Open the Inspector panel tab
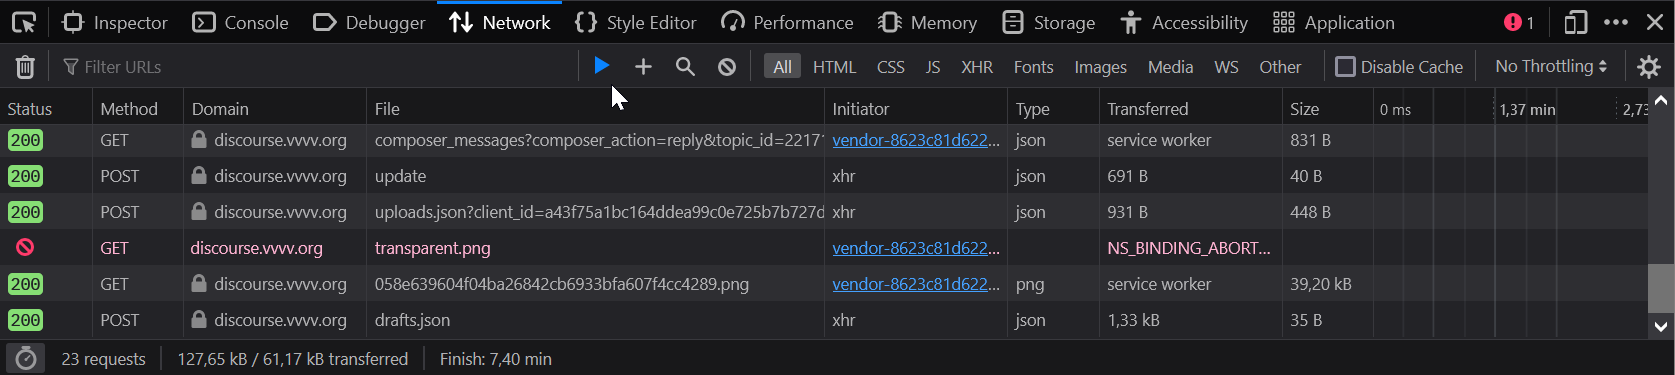The image size is (1675, 375). click(115, 22)
